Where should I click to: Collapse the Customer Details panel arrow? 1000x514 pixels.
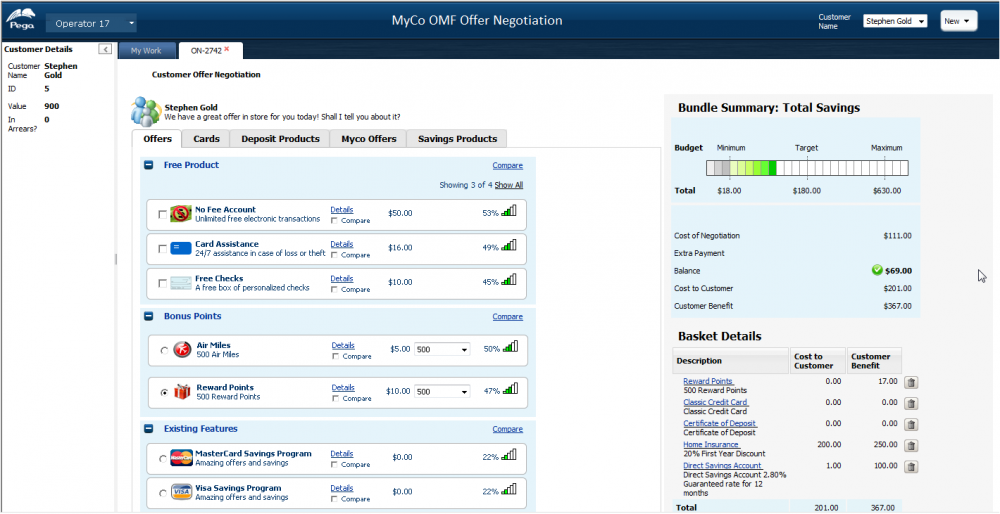[105, 48]
